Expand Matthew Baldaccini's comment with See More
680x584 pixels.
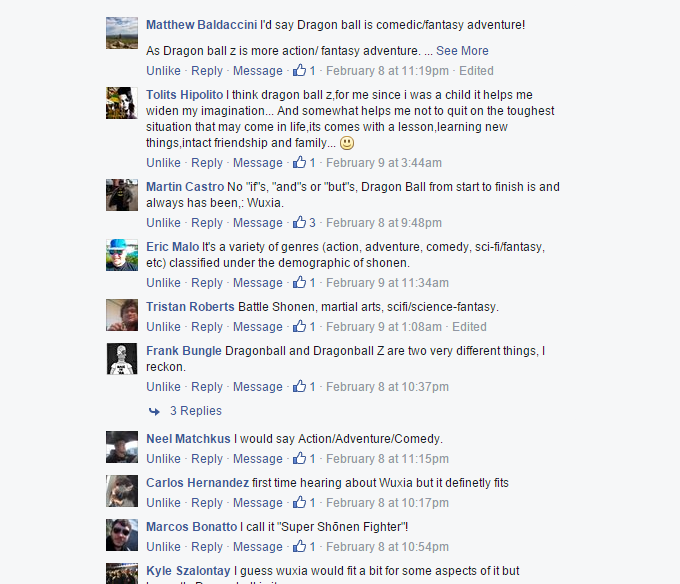pyautogui.click(x=462, y=51)
